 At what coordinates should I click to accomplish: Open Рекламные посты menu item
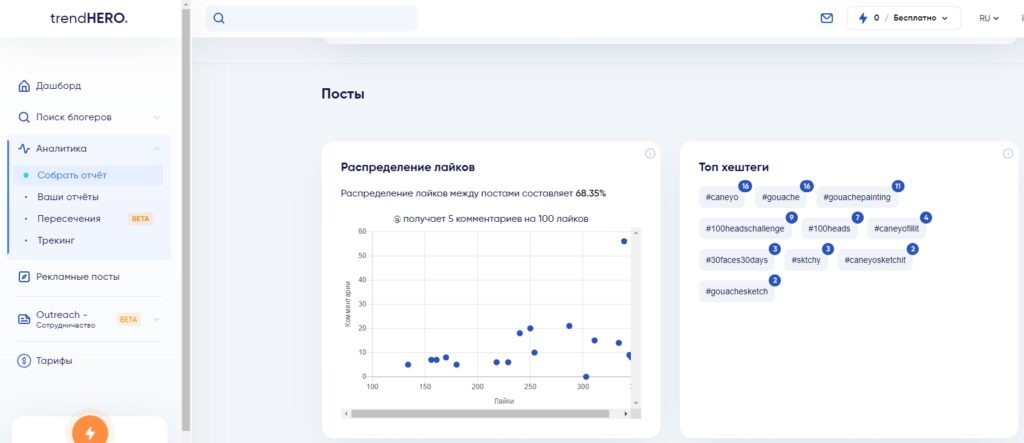[78, 276]
